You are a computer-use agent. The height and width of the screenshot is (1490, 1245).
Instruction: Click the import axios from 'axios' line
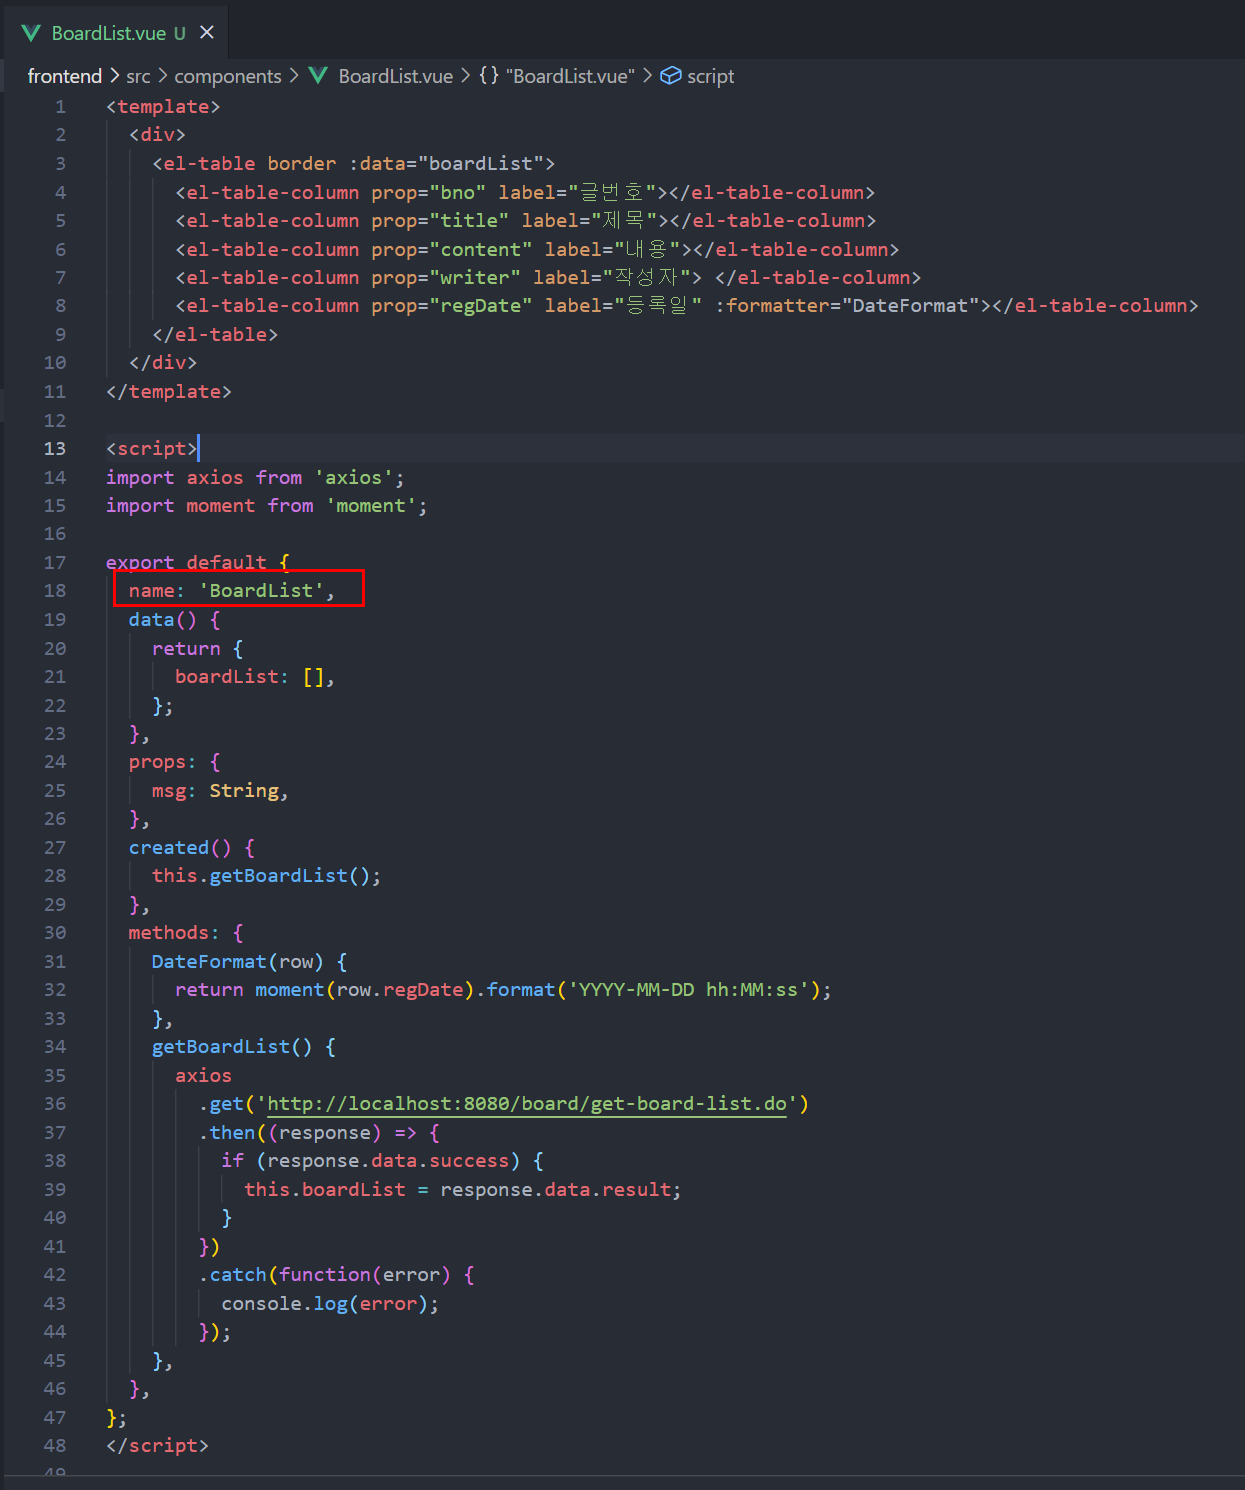(x=255, y=478)
